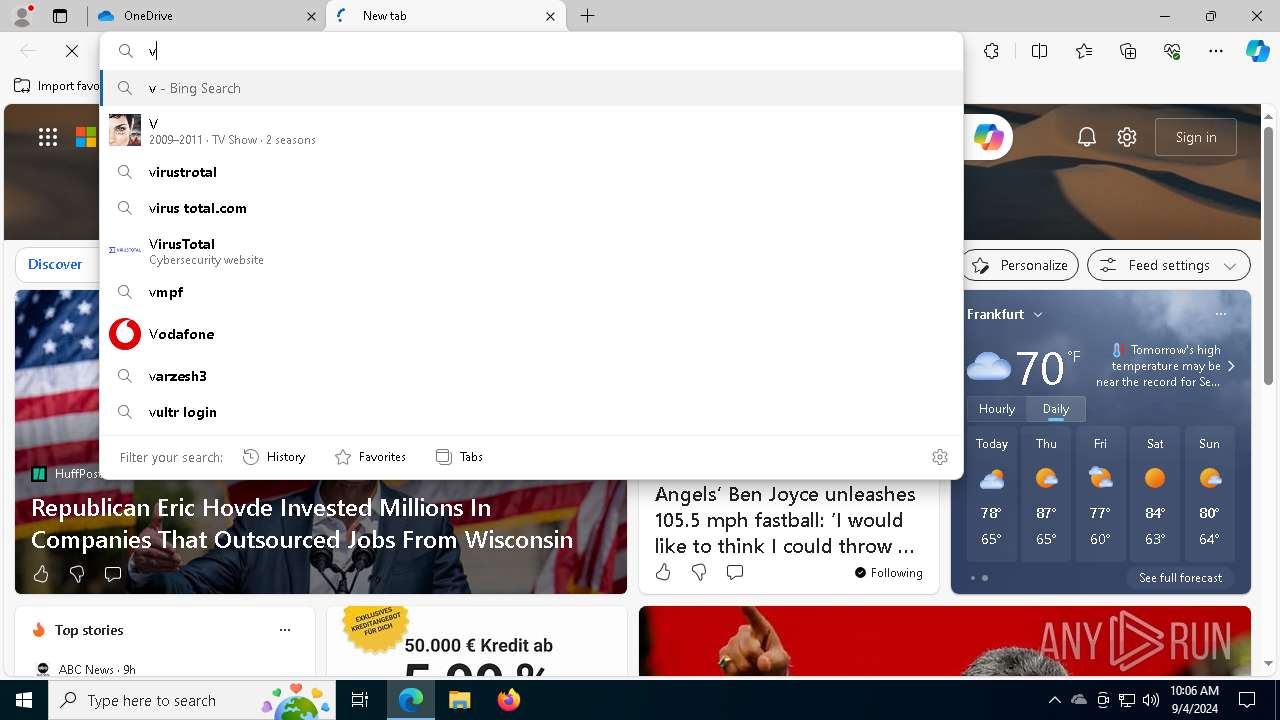Choose the vmpf suggestion
This screenshot has height=720, width=1280.
click(532, 292)
